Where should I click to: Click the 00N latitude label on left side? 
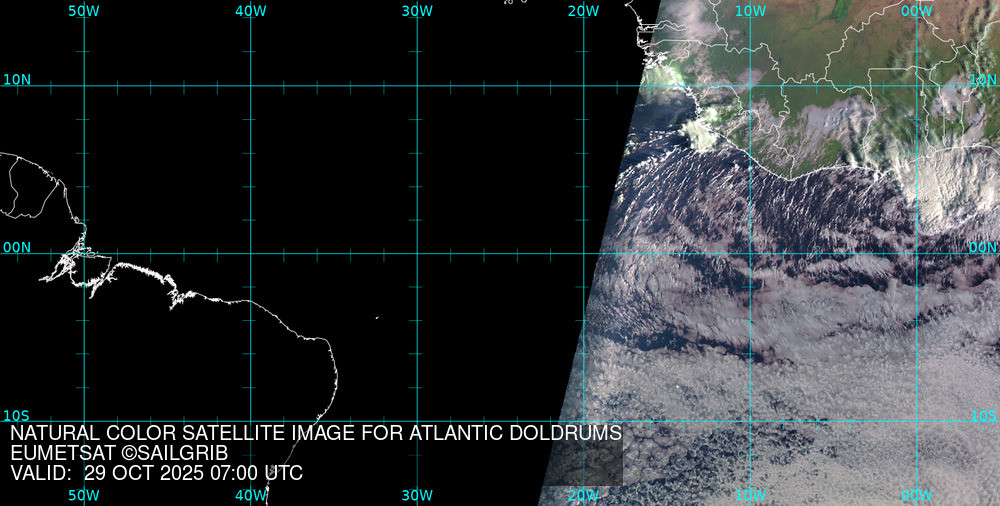pos(16,247)
